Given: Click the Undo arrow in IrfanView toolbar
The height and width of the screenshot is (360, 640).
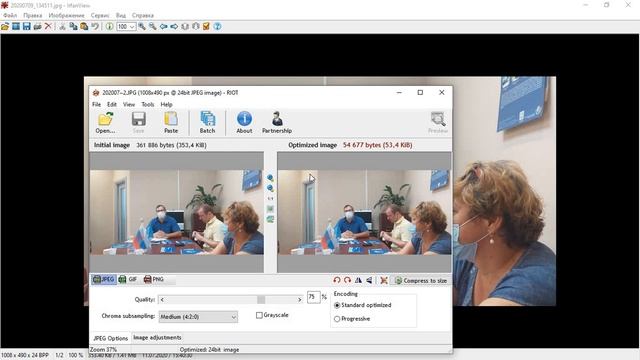Looking at the screenshot, I should pyautogui.click(x=95, y=27).
